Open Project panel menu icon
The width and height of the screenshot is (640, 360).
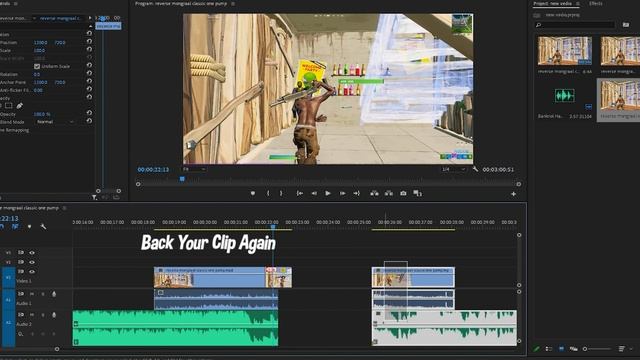pyautogui.click(x=578, y=4)
